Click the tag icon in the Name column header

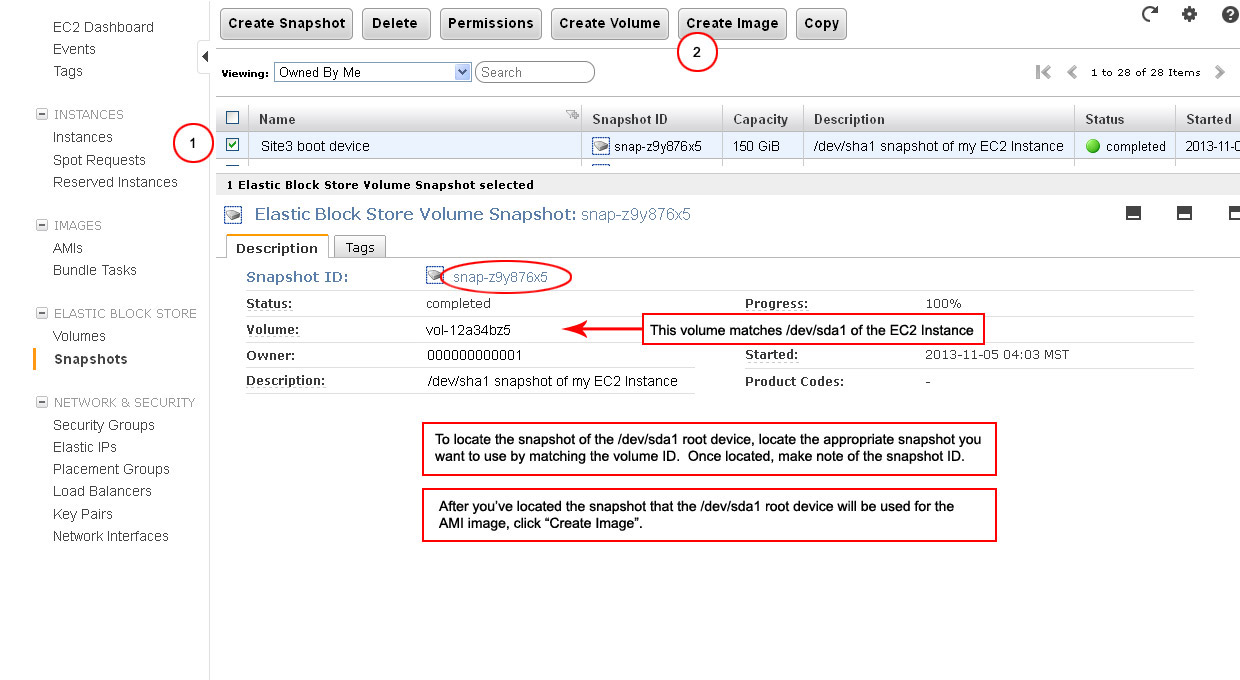coord(572,115)
